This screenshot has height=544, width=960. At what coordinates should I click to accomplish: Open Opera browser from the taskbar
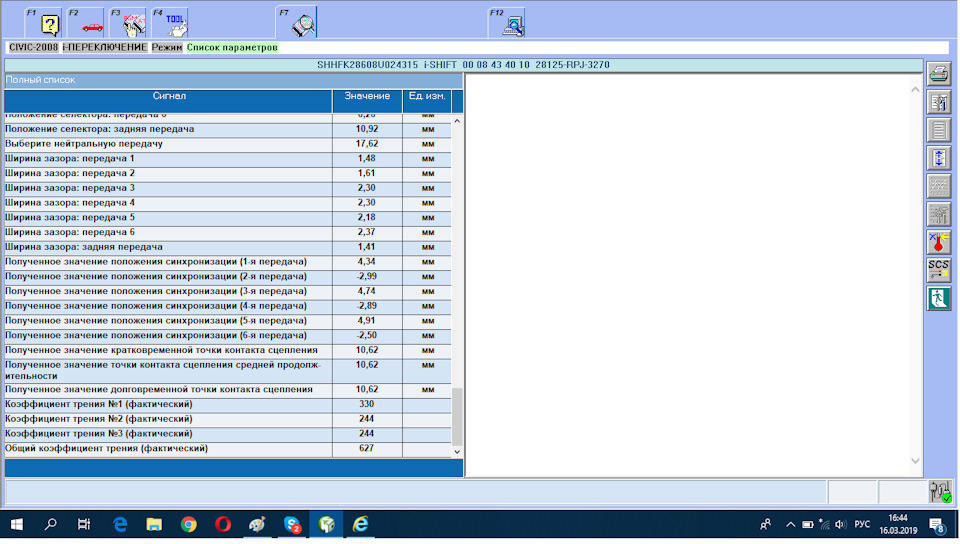pos(223,524)
